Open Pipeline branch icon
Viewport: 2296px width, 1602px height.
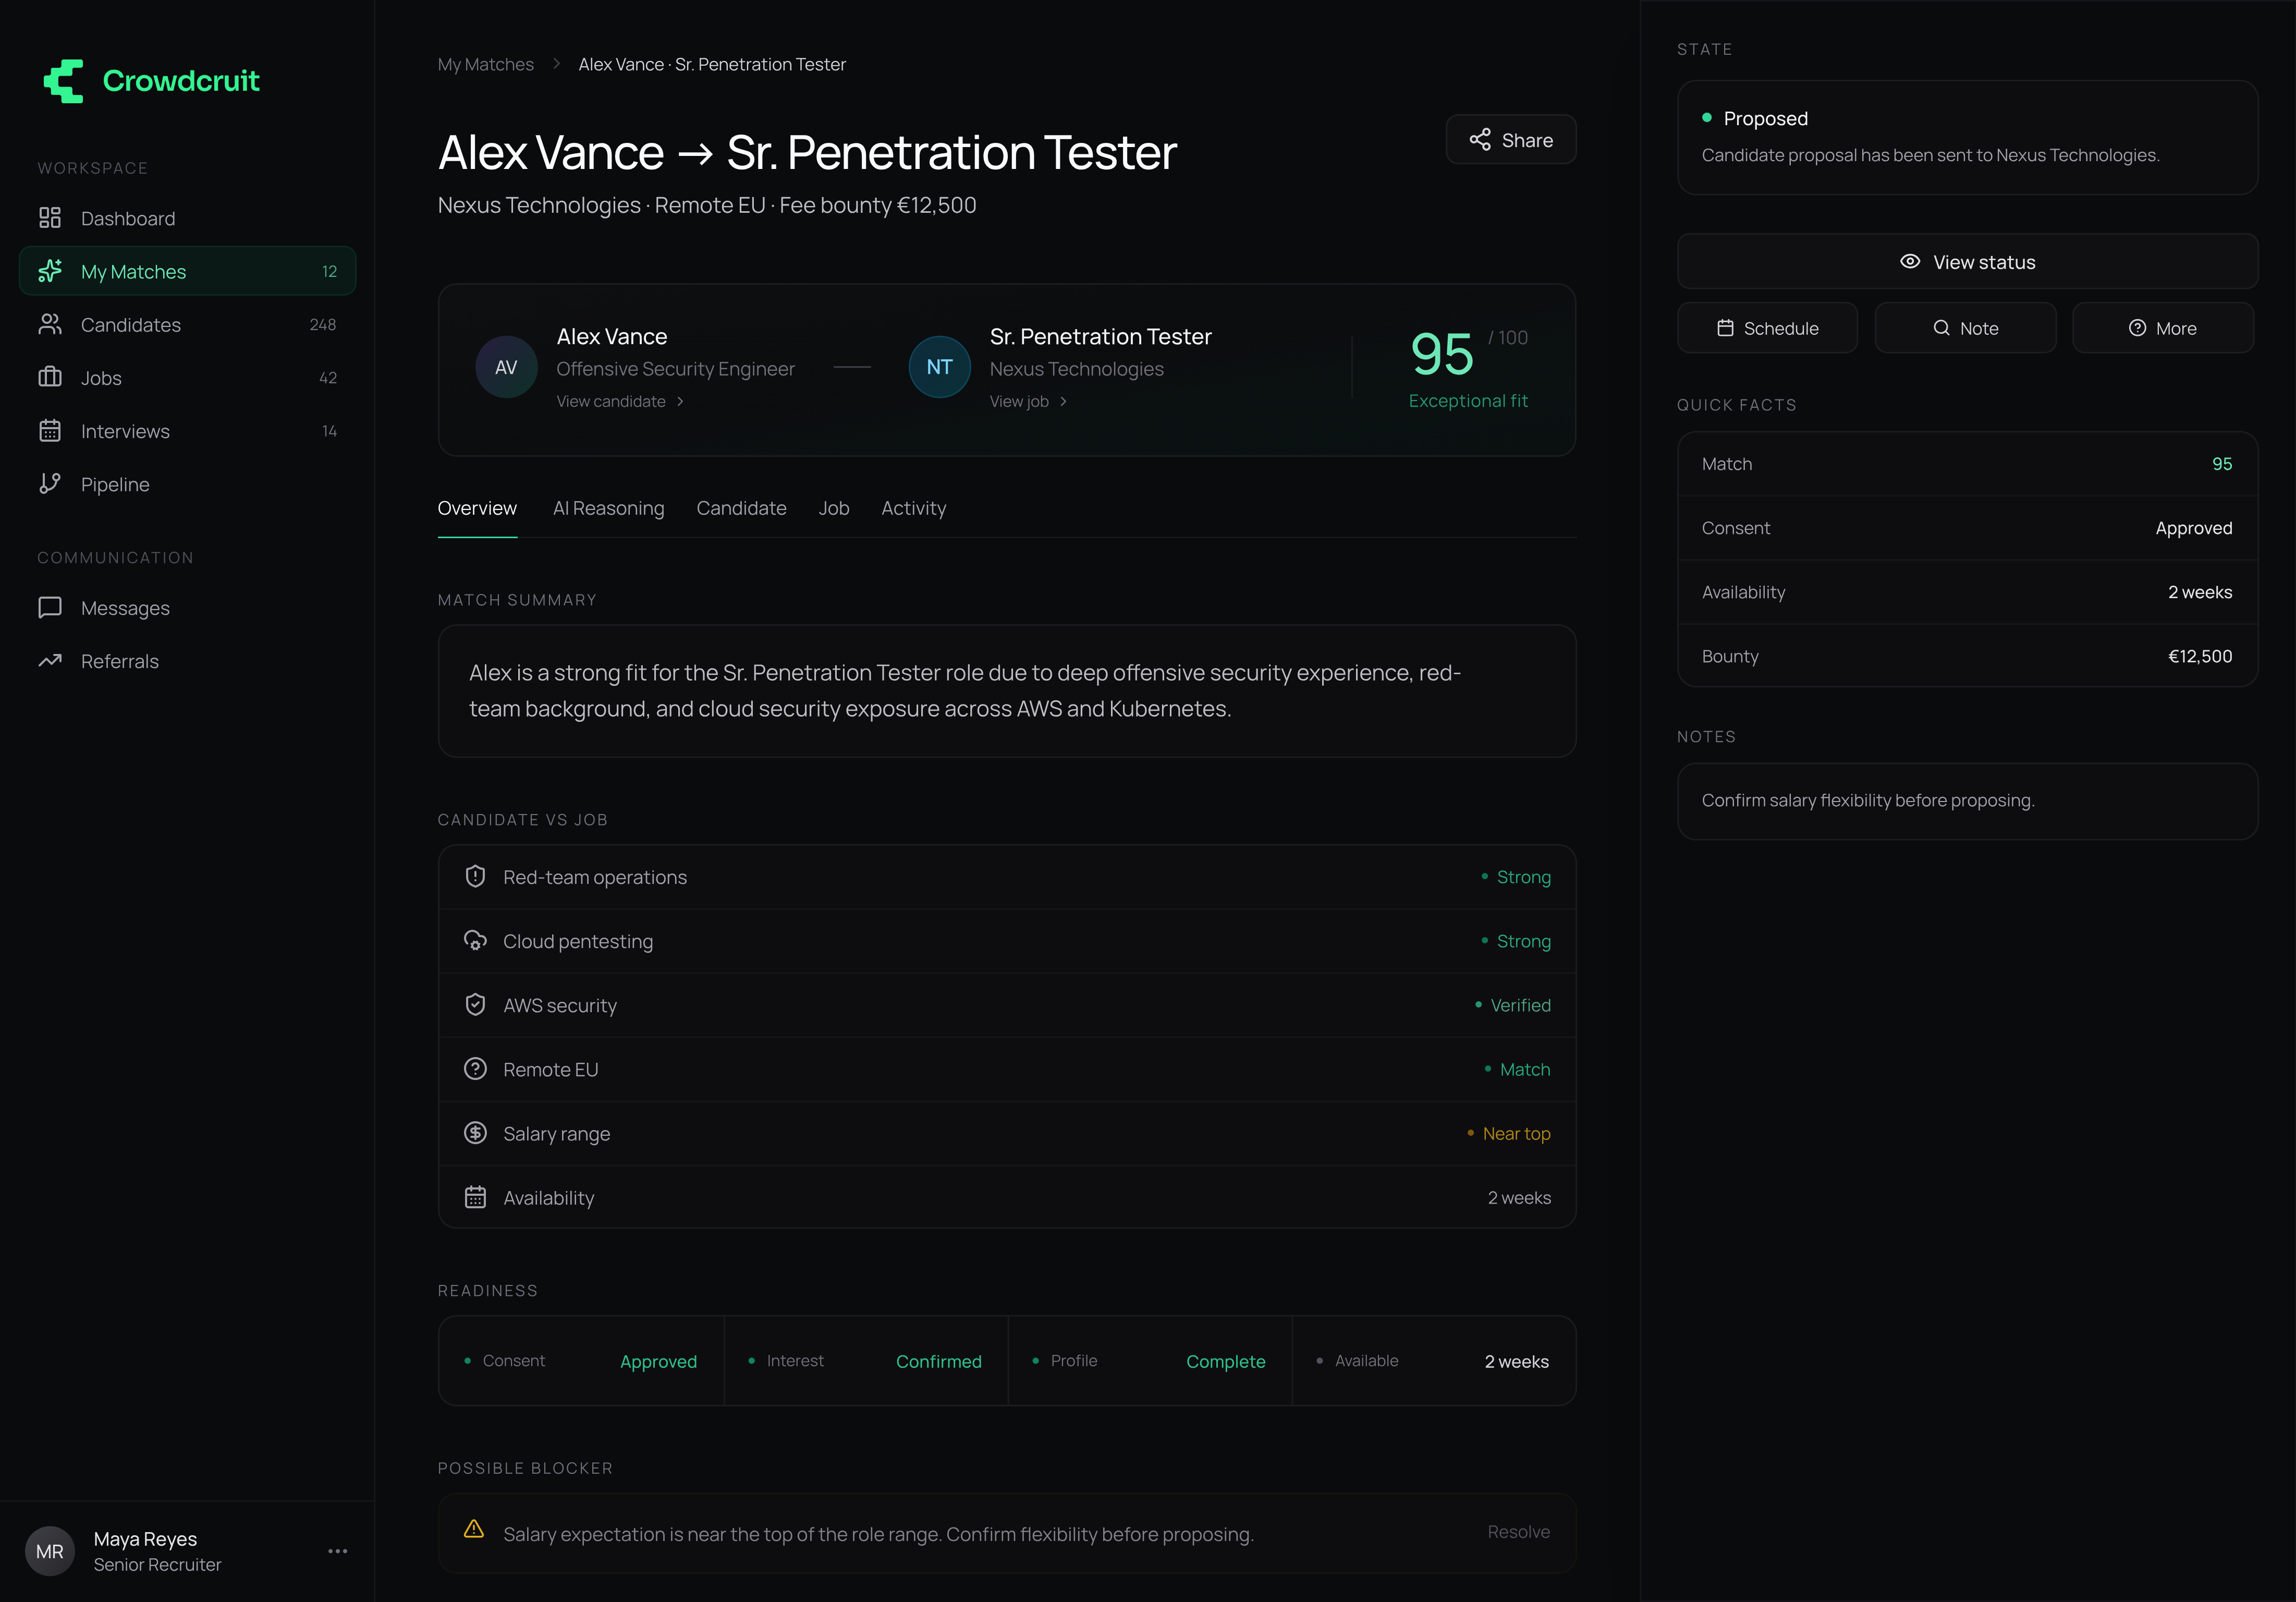tap(50, 483)
